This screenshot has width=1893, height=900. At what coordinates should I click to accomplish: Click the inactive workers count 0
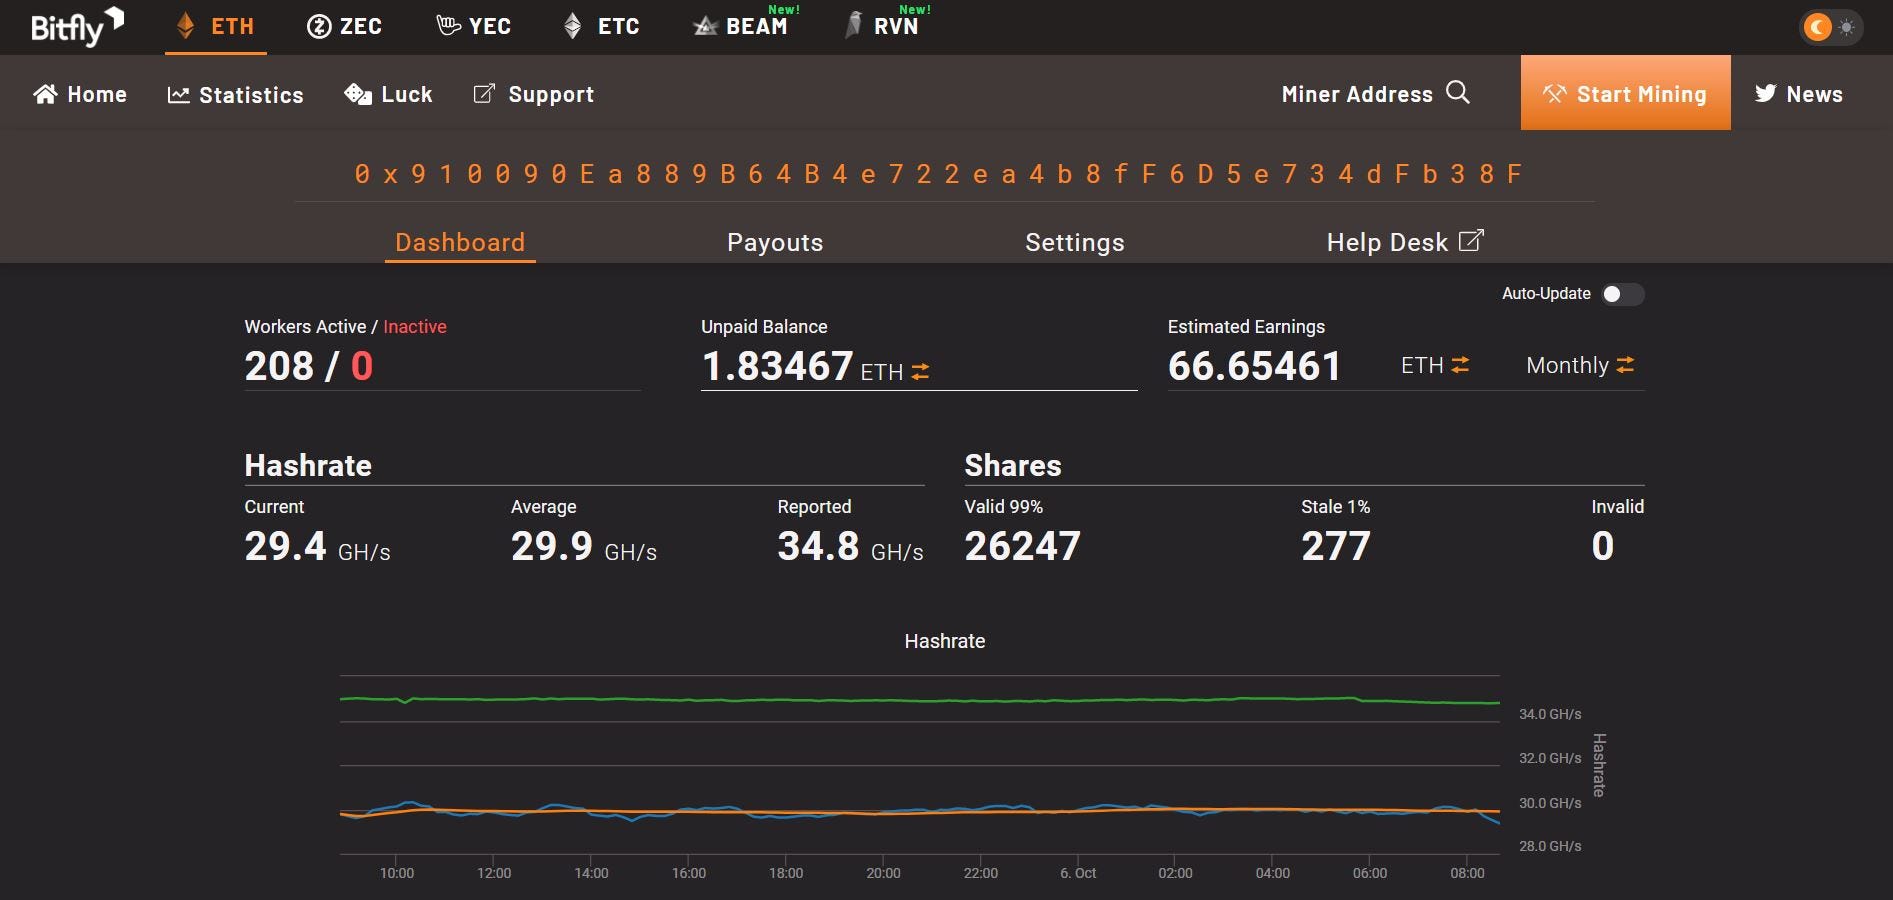(x=362, y=366)
